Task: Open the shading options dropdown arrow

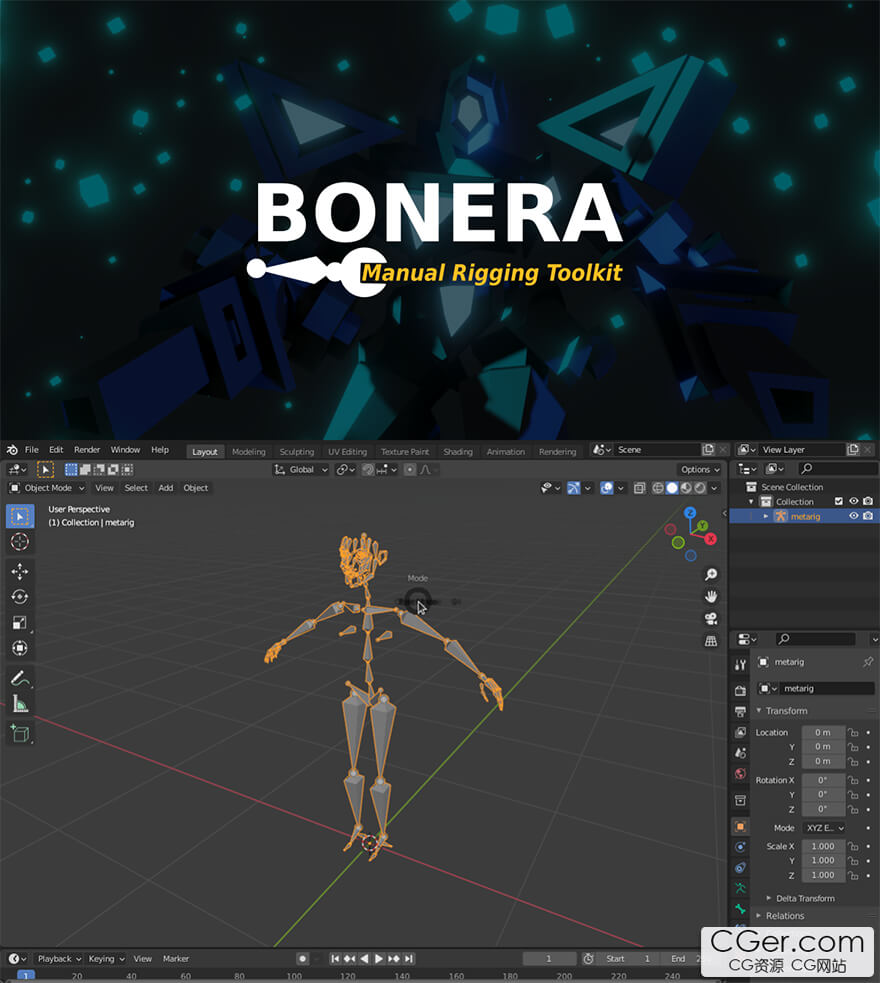Action: [715, 488]
